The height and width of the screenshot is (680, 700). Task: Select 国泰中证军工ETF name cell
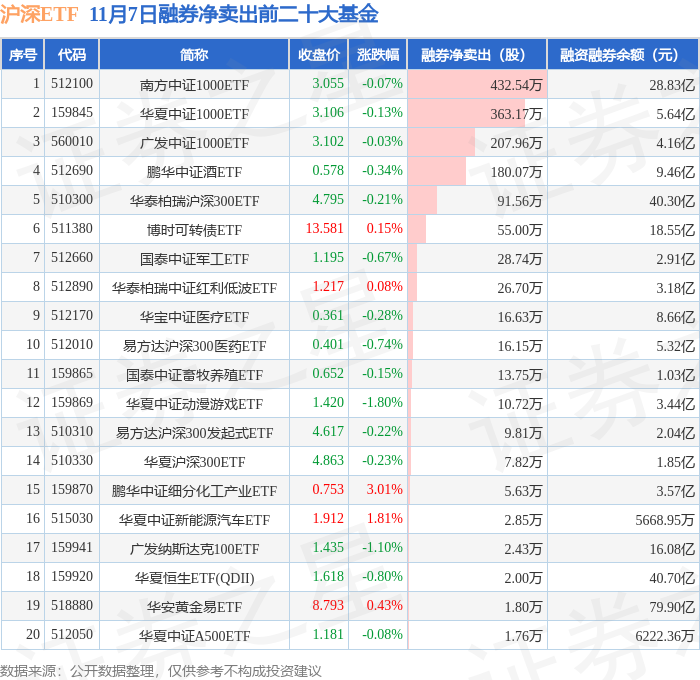[194, 259]
